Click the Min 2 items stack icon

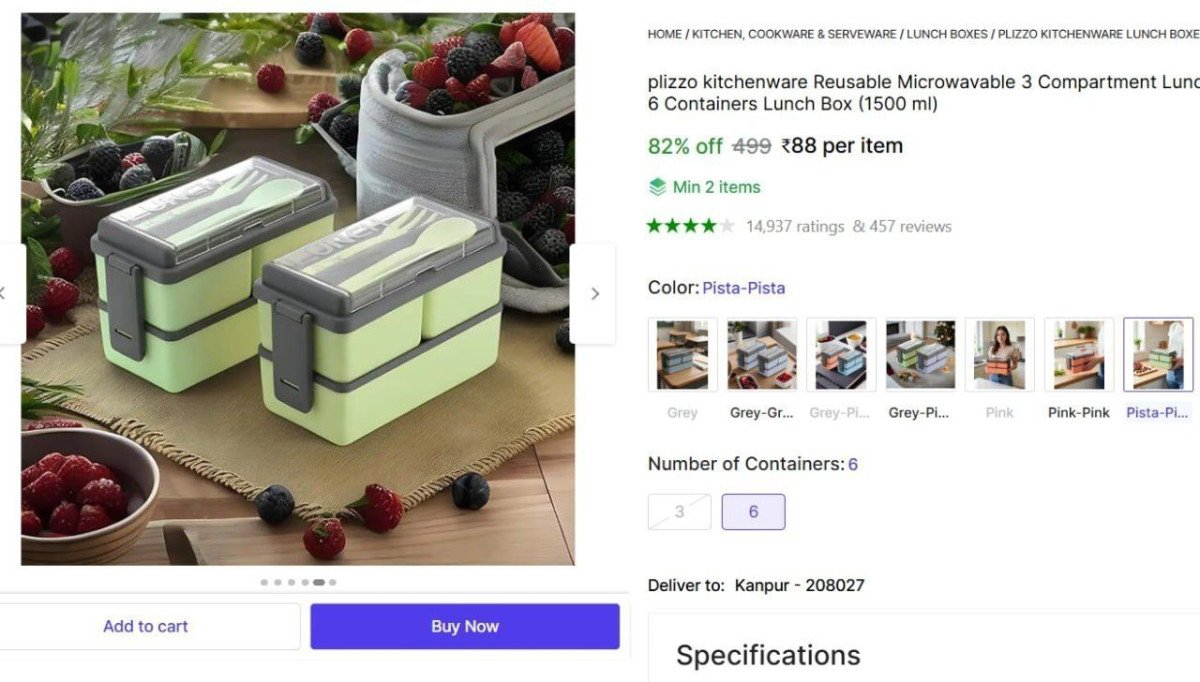(x=657, y=187)
